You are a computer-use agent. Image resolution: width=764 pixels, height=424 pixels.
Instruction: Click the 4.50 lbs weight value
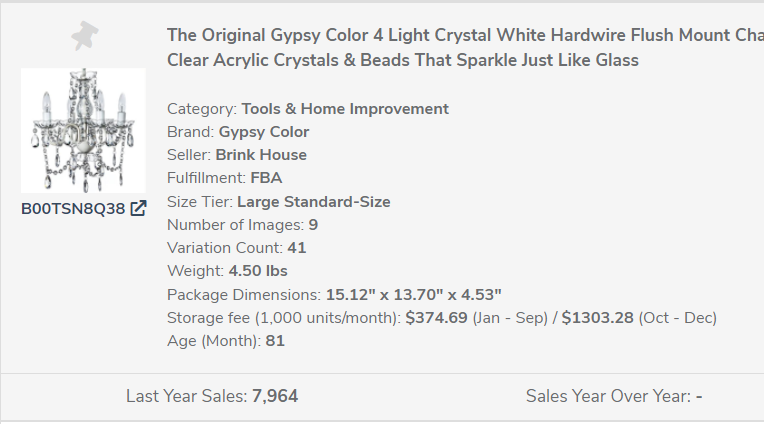pyautogui.click(x=258, y=271)
